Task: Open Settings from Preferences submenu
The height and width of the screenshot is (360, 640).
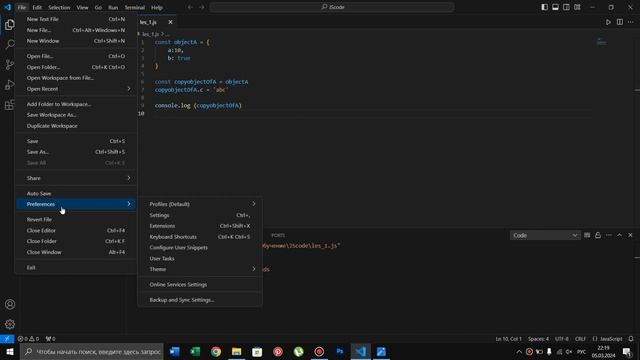Action: 200,215
